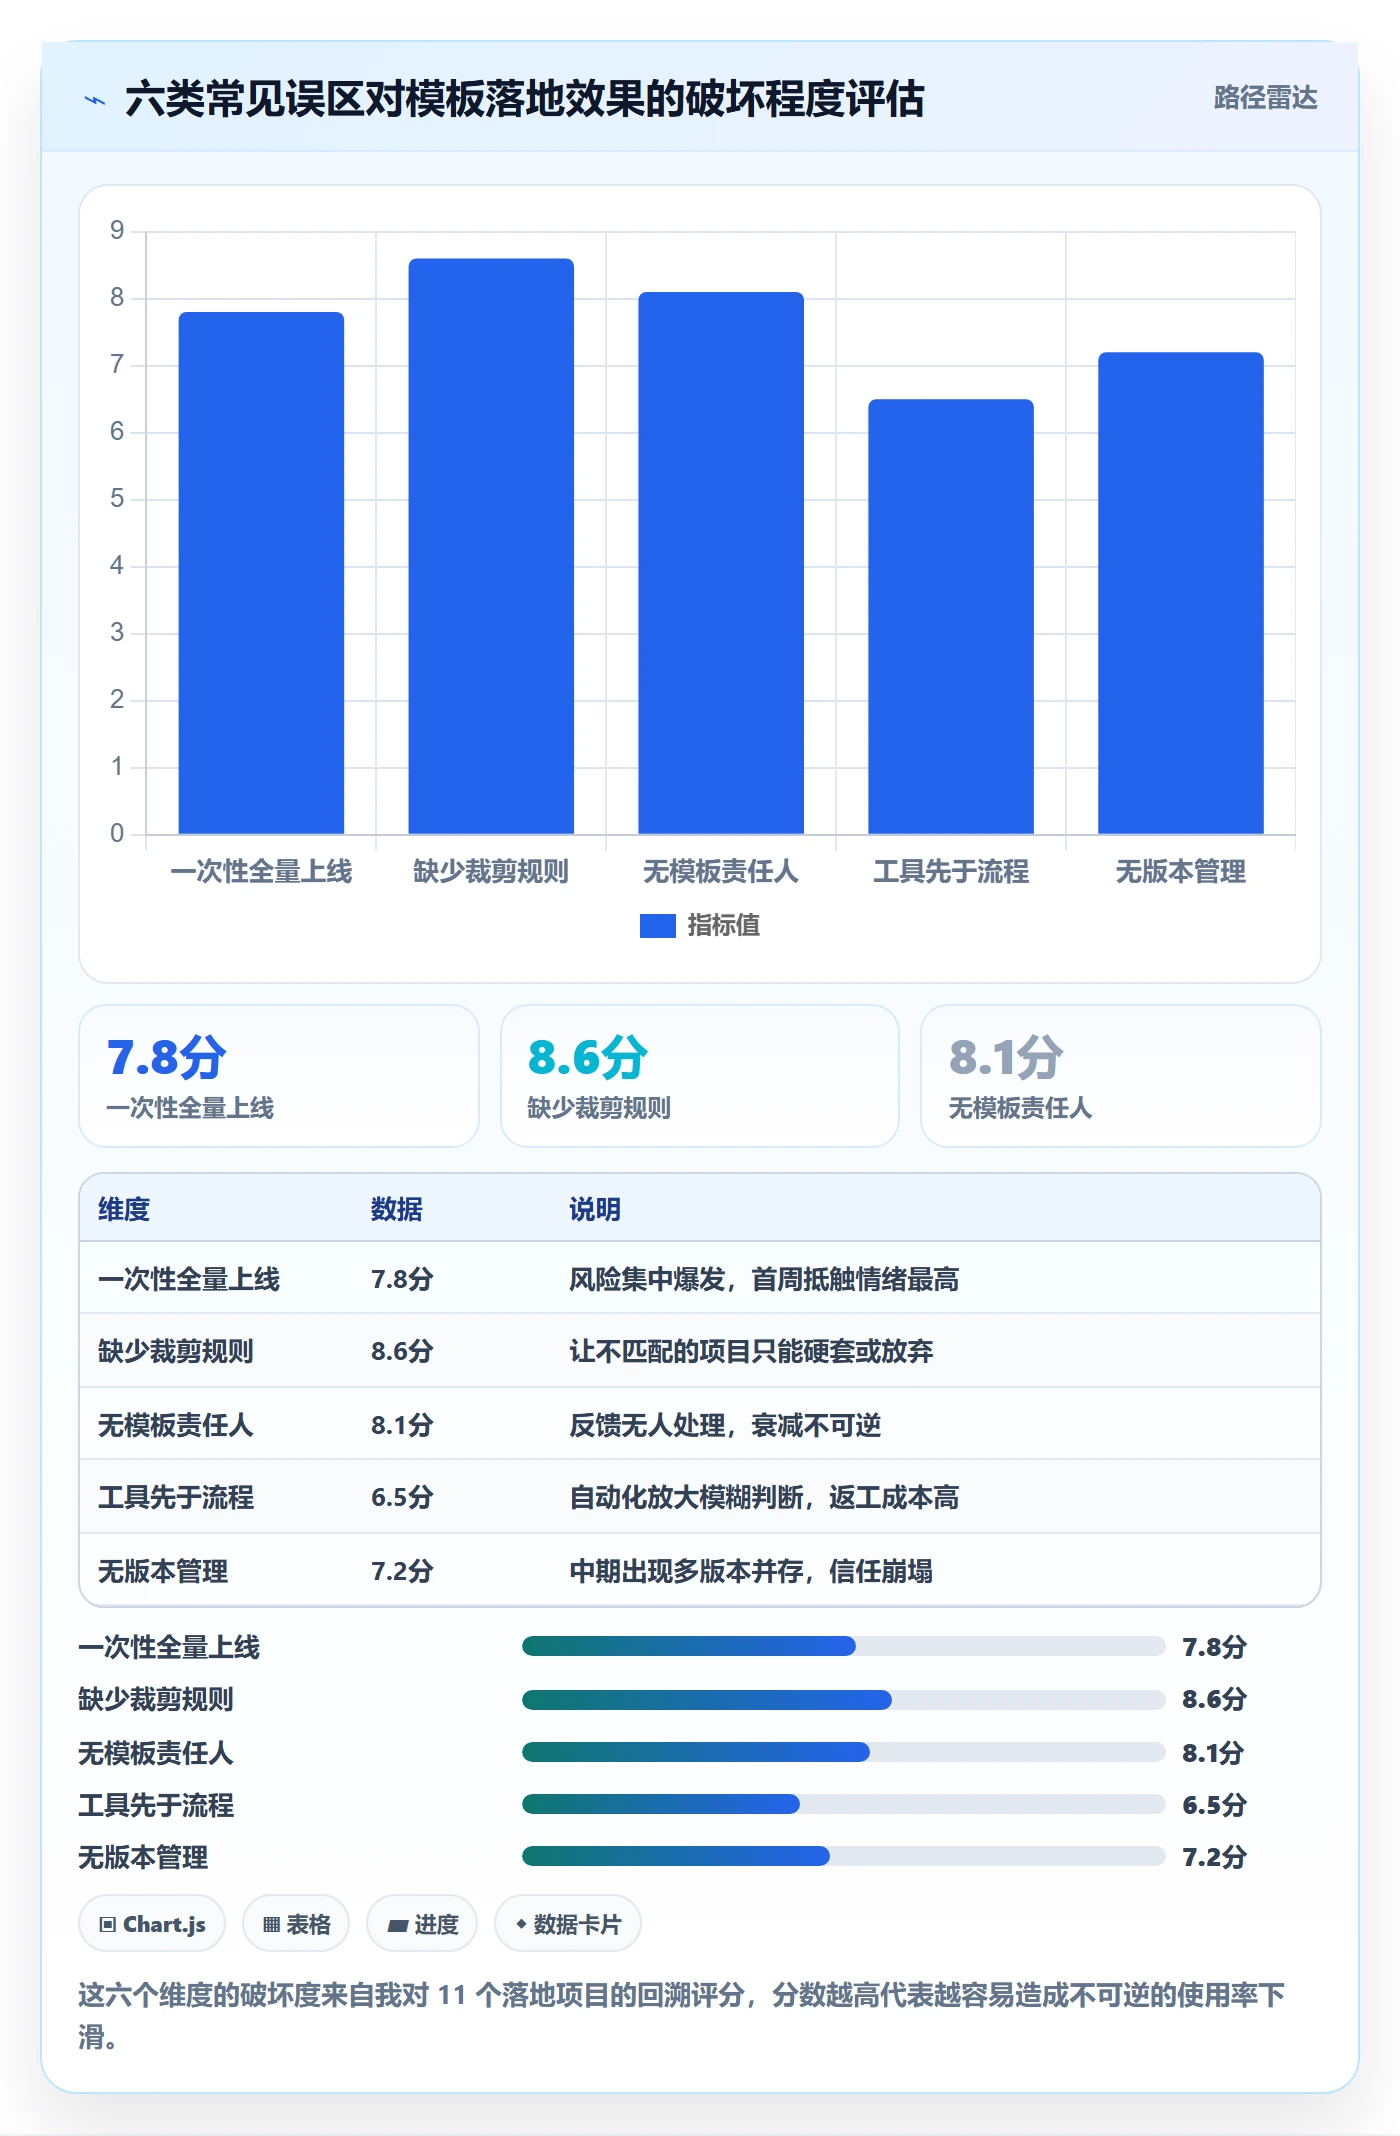Click the 缺少裁剪规则 progress bar
Viewport: 1400px width, 2136px height.
(844, 1699)
